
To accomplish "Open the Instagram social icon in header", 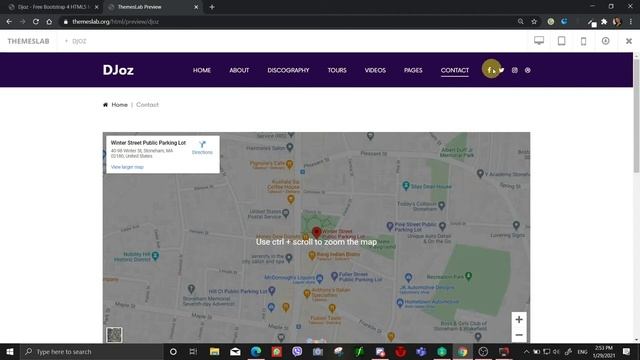I will [515, 70].
